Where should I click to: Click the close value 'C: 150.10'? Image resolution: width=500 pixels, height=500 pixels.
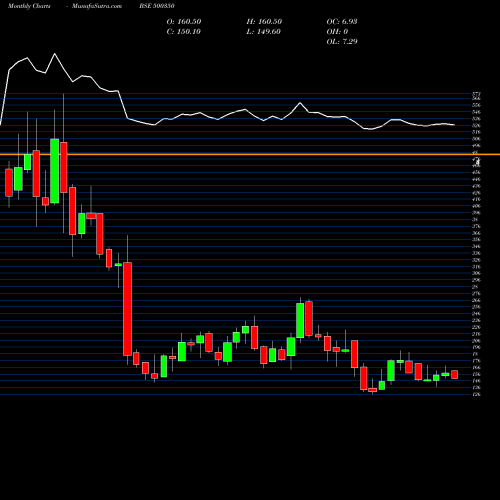click(x=184, y=31)
